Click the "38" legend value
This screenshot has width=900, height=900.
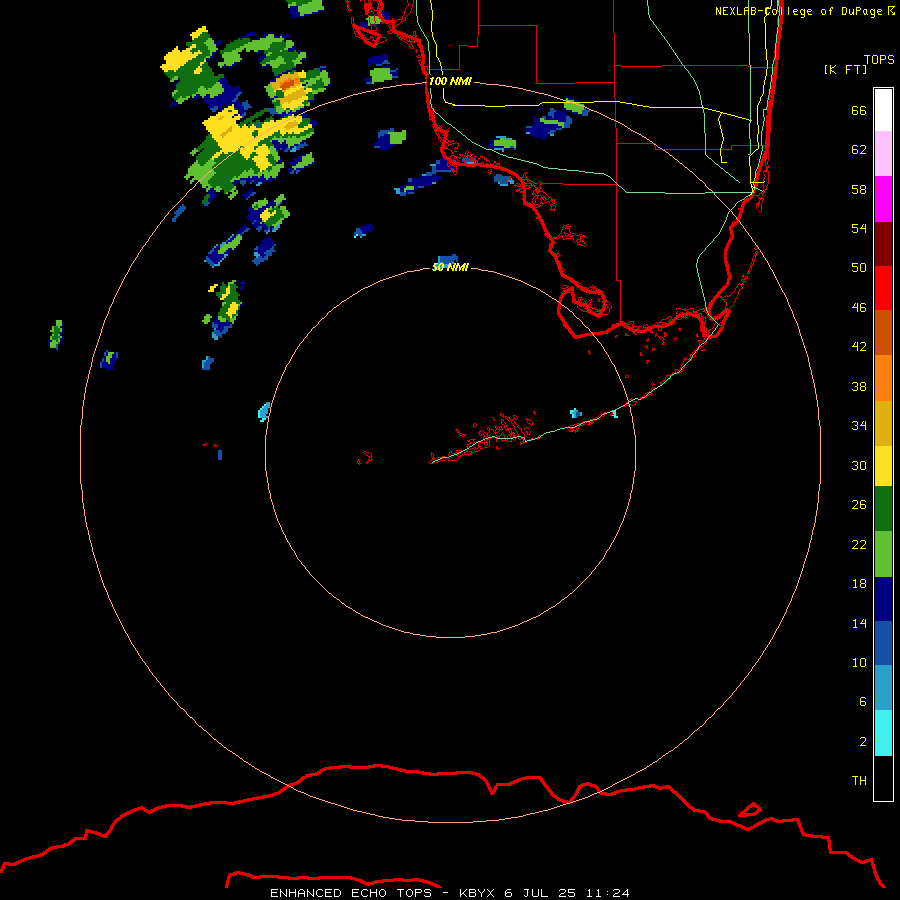[859, 387]
